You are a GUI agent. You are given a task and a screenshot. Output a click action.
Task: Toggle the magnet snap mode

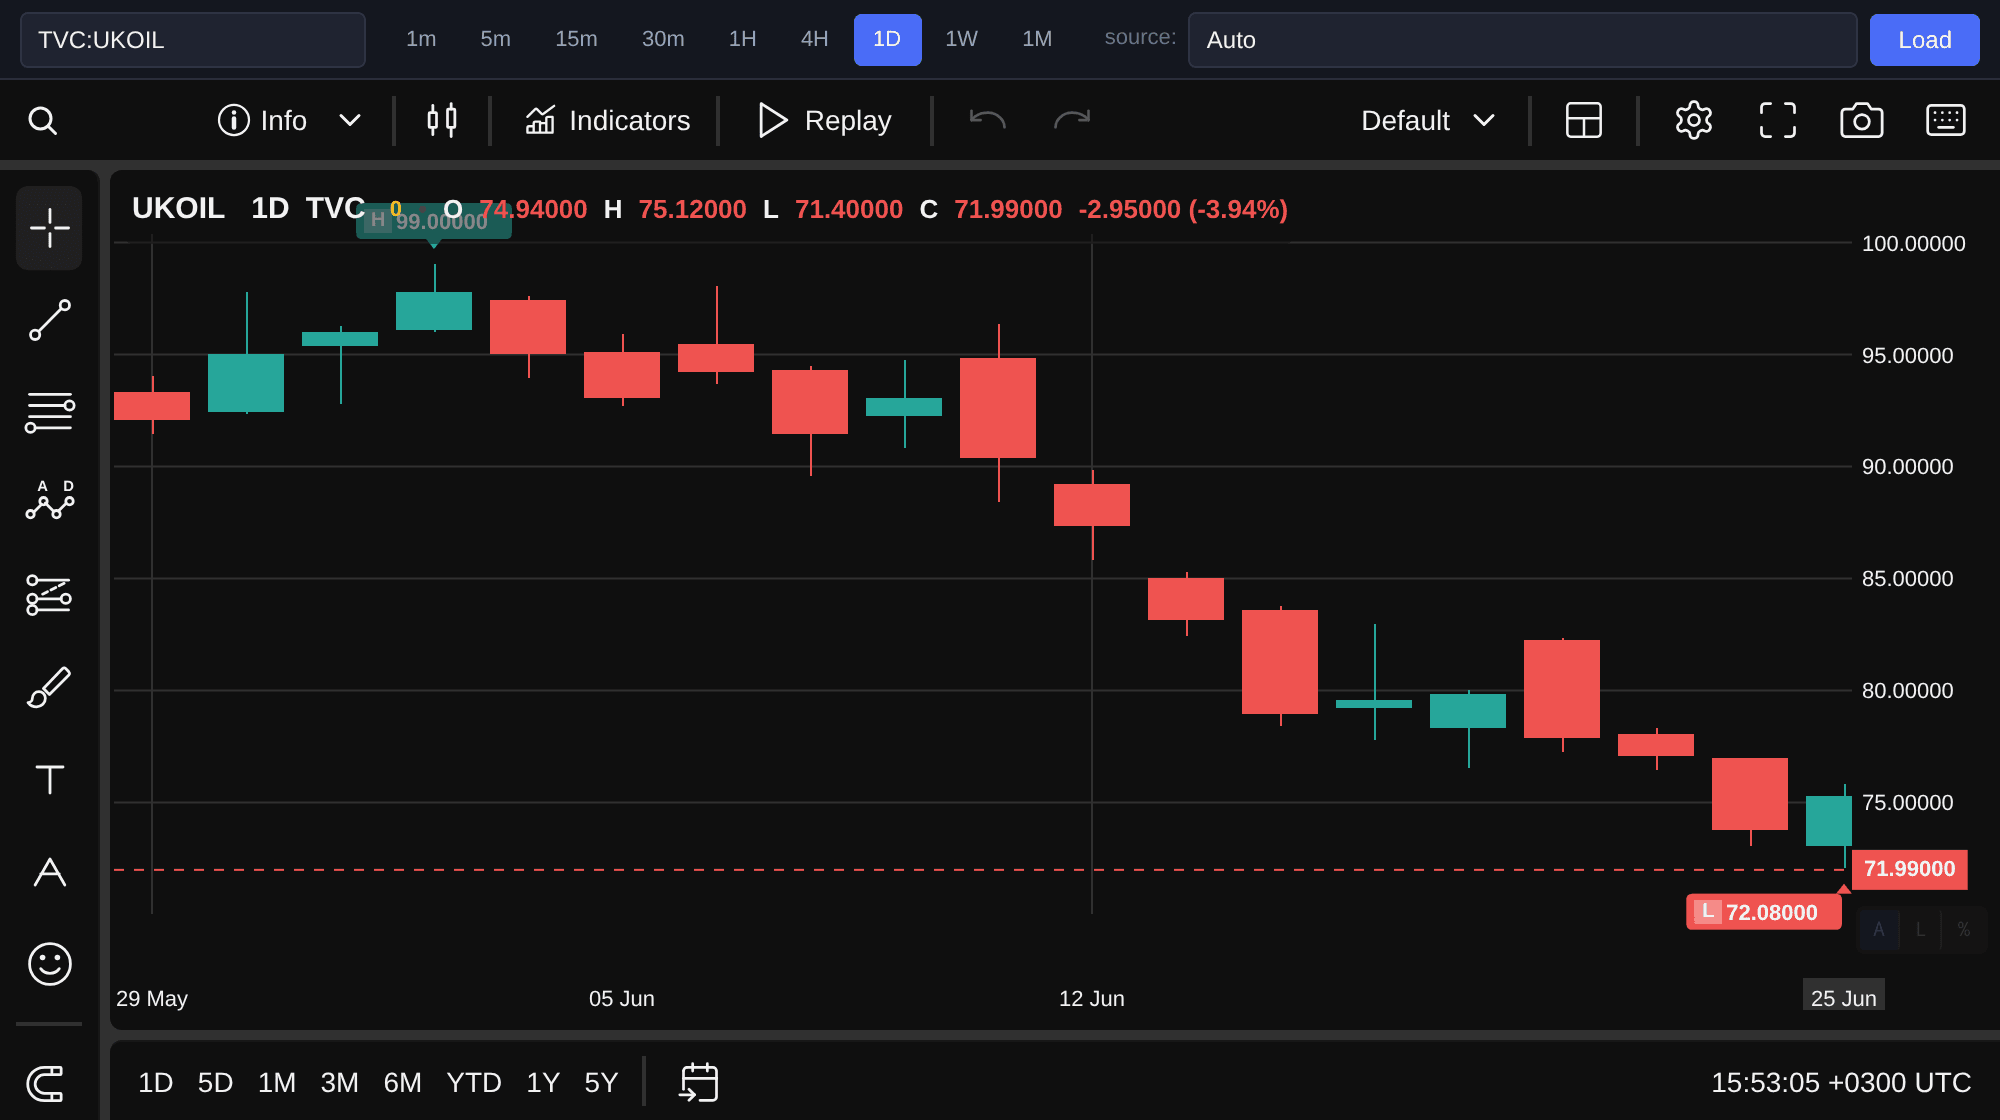[45, 1084]
